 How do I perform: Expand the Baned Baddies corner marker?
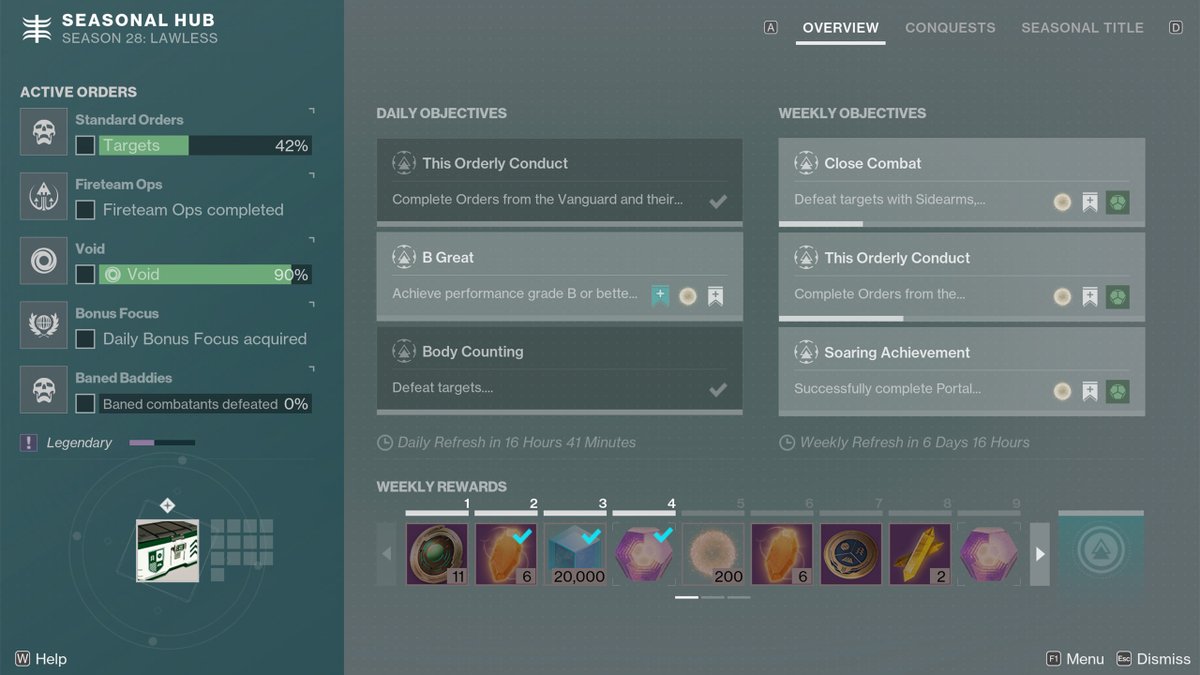[311, 369]
